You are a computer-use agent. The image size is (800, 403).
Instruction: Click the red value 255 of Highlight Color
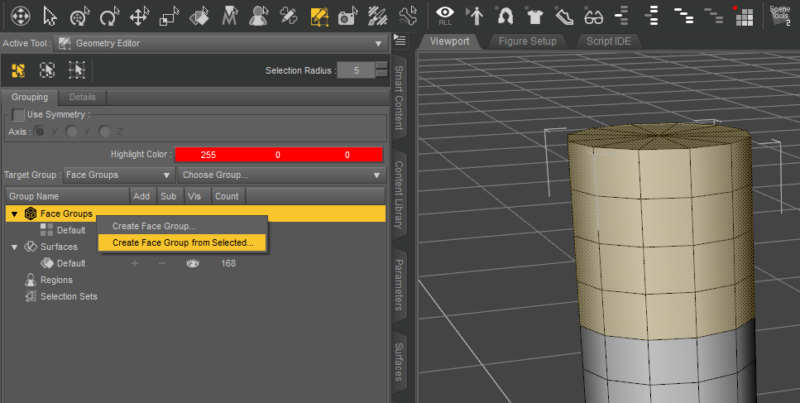208,155
